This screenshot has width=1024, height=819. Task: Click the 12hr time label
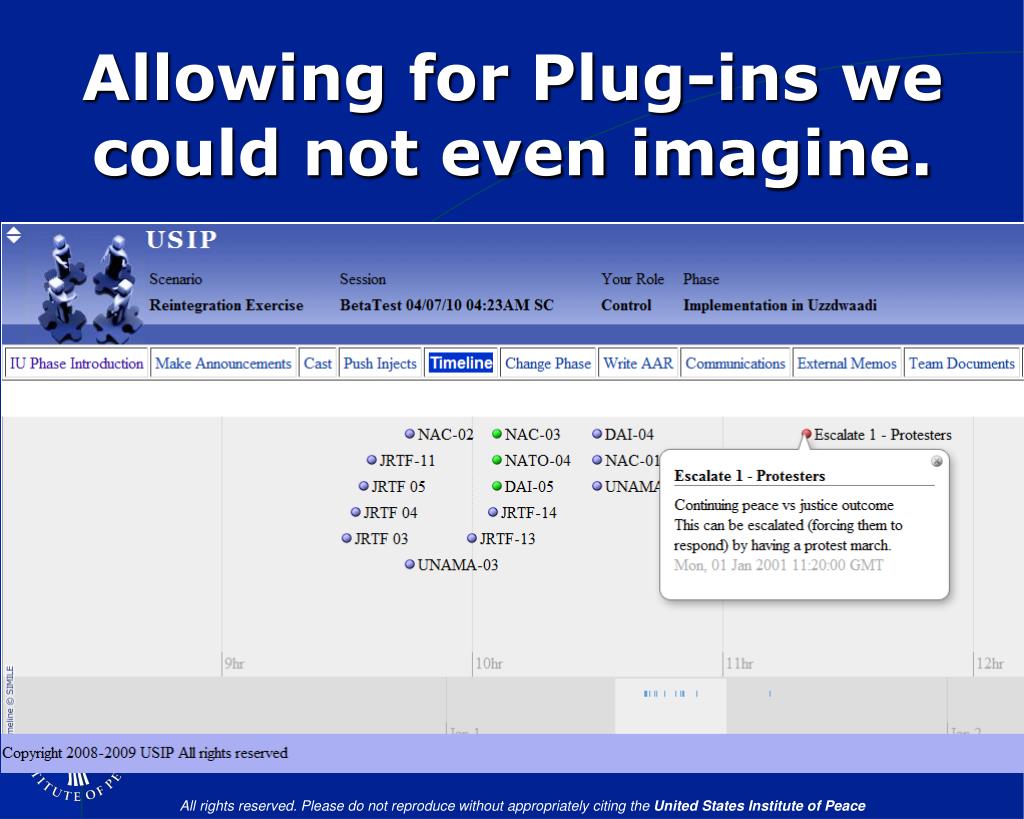(x=990, y=664)
